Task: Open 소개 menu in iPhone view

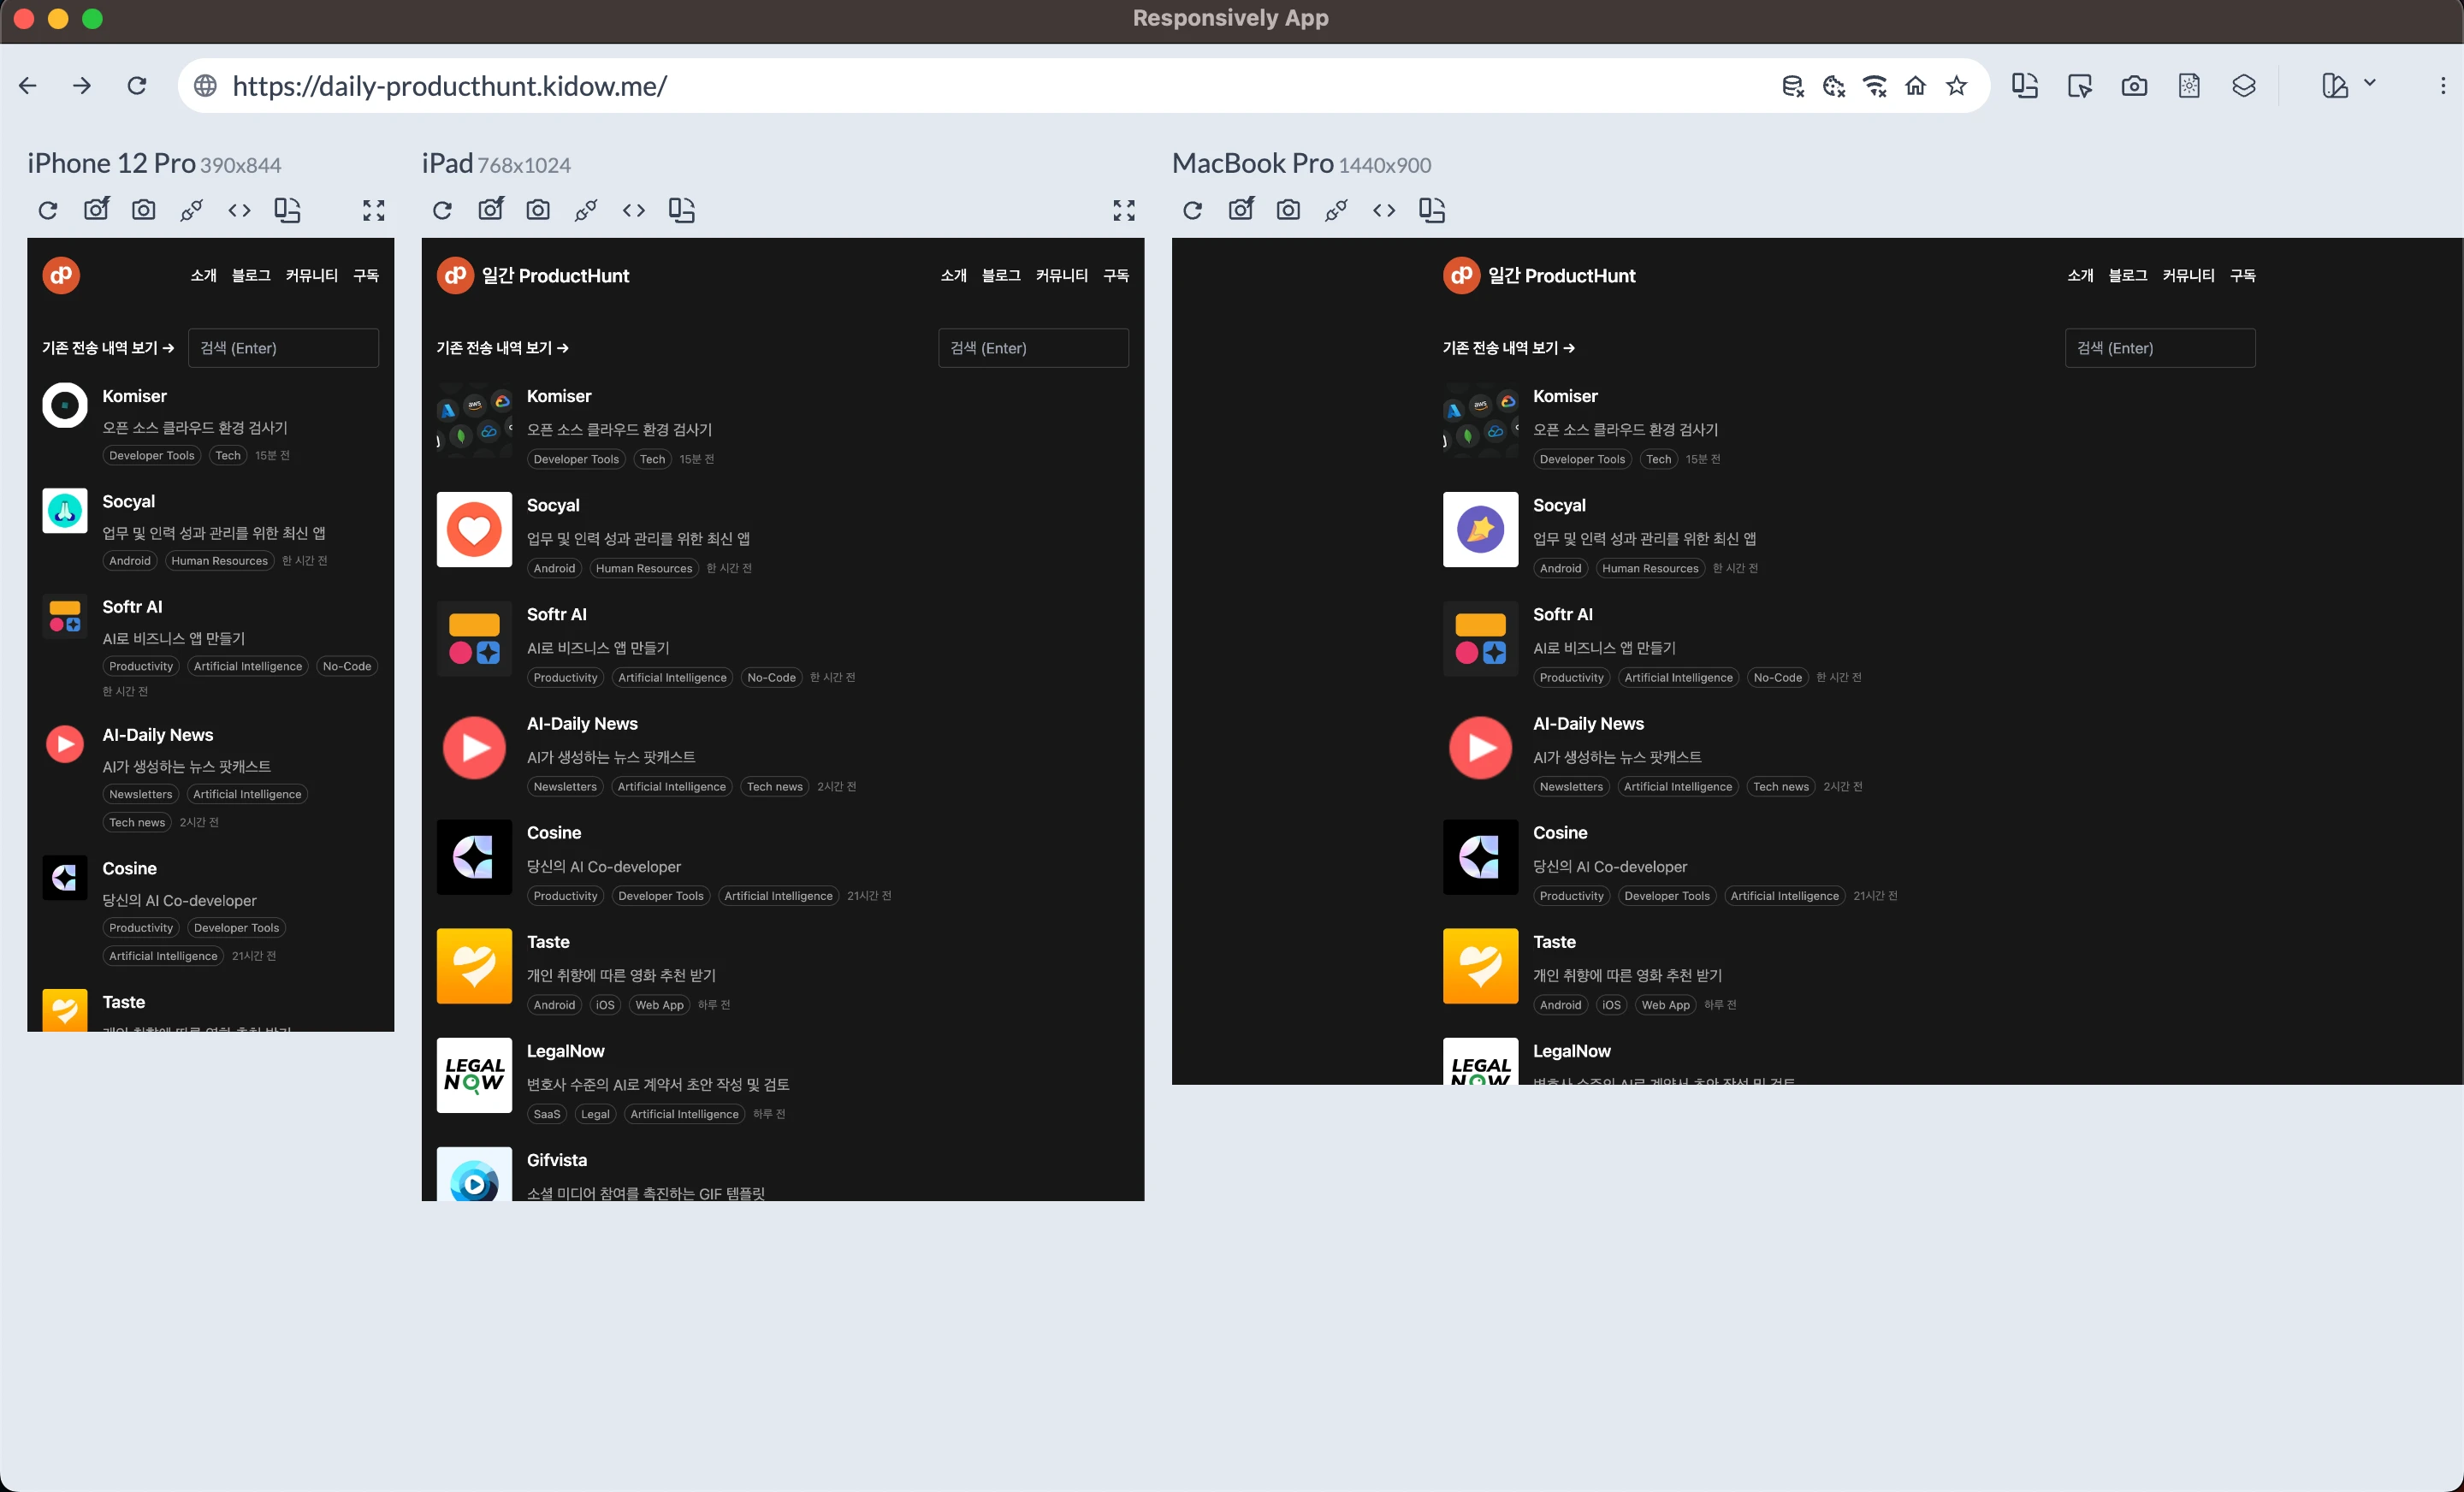Action: coord(203,275)
